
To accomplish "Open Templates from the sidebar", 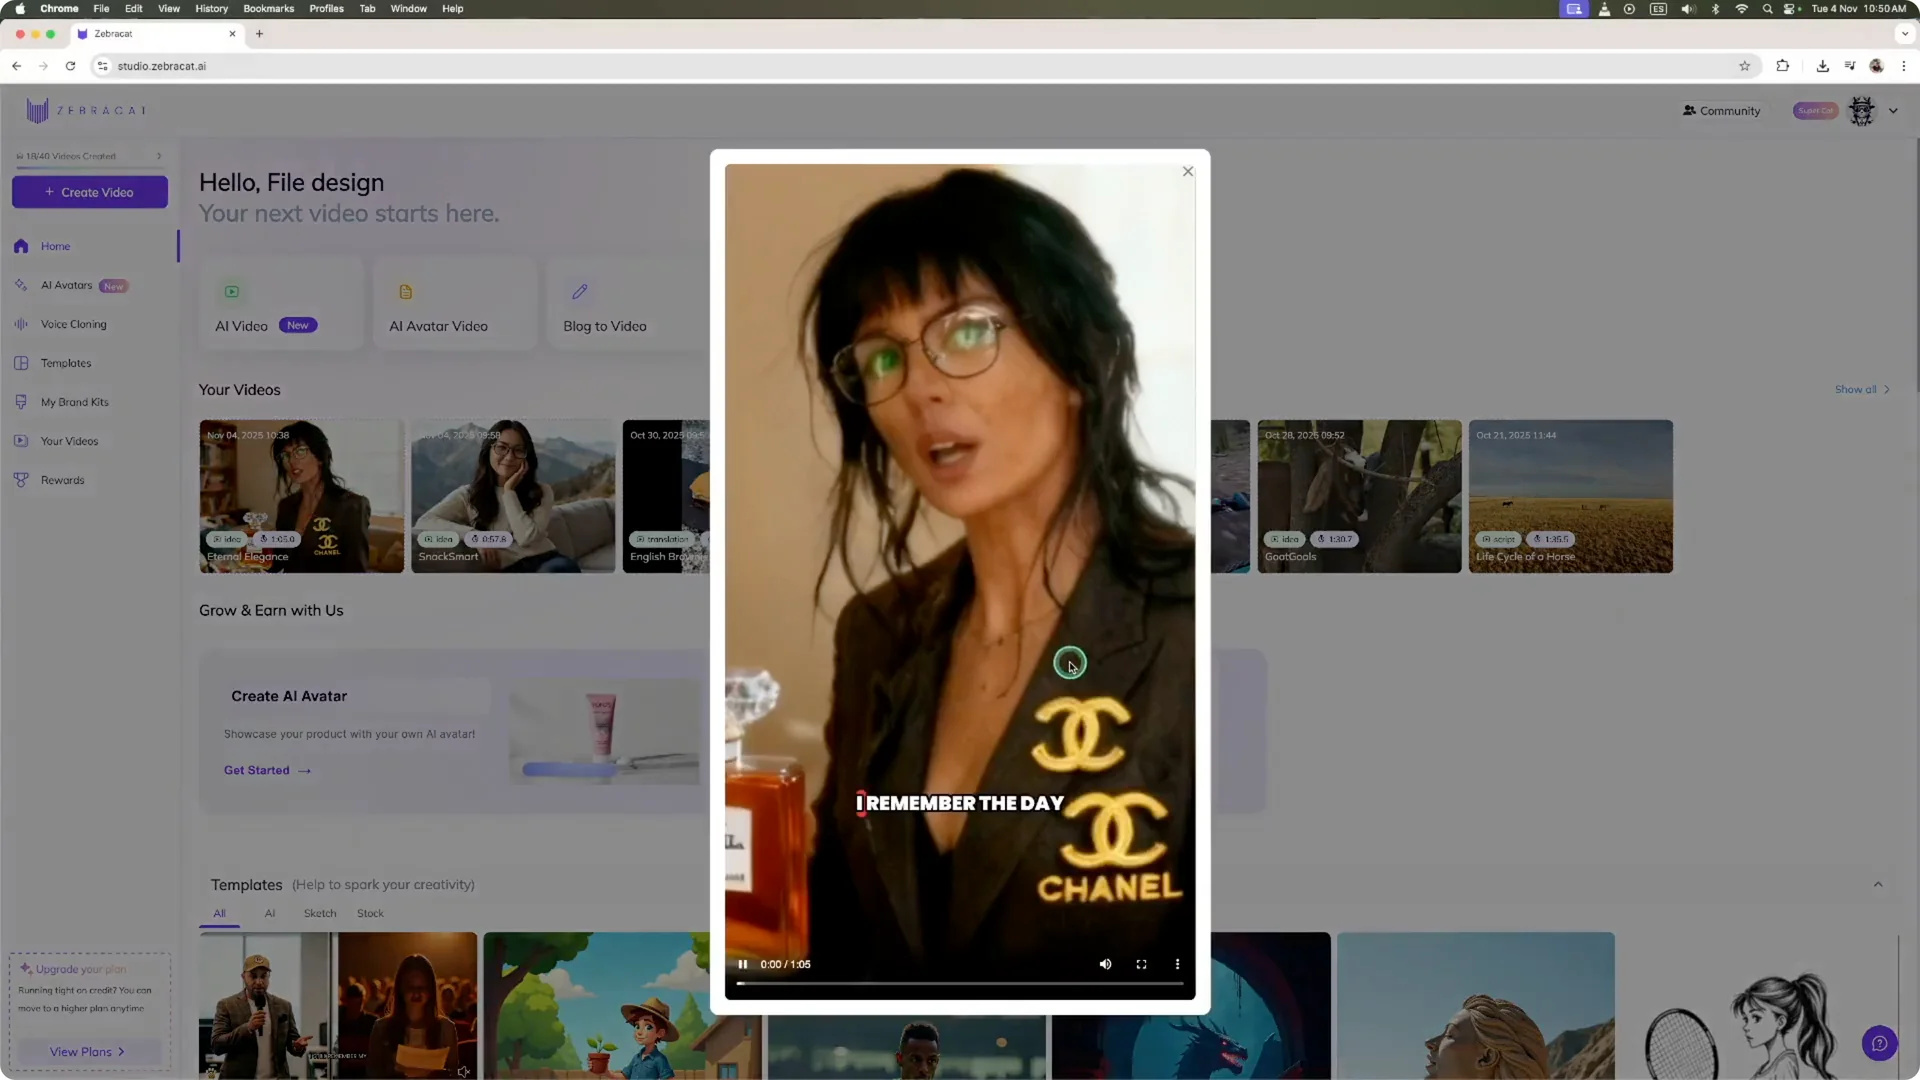I will tap(65, 363).
